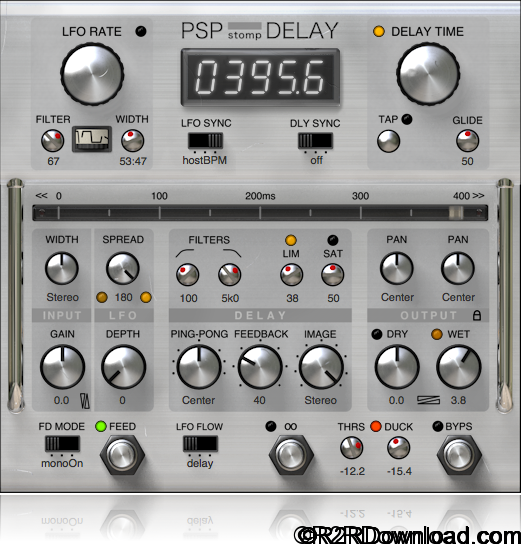Click the input WIDTH knob

(62, 269)
